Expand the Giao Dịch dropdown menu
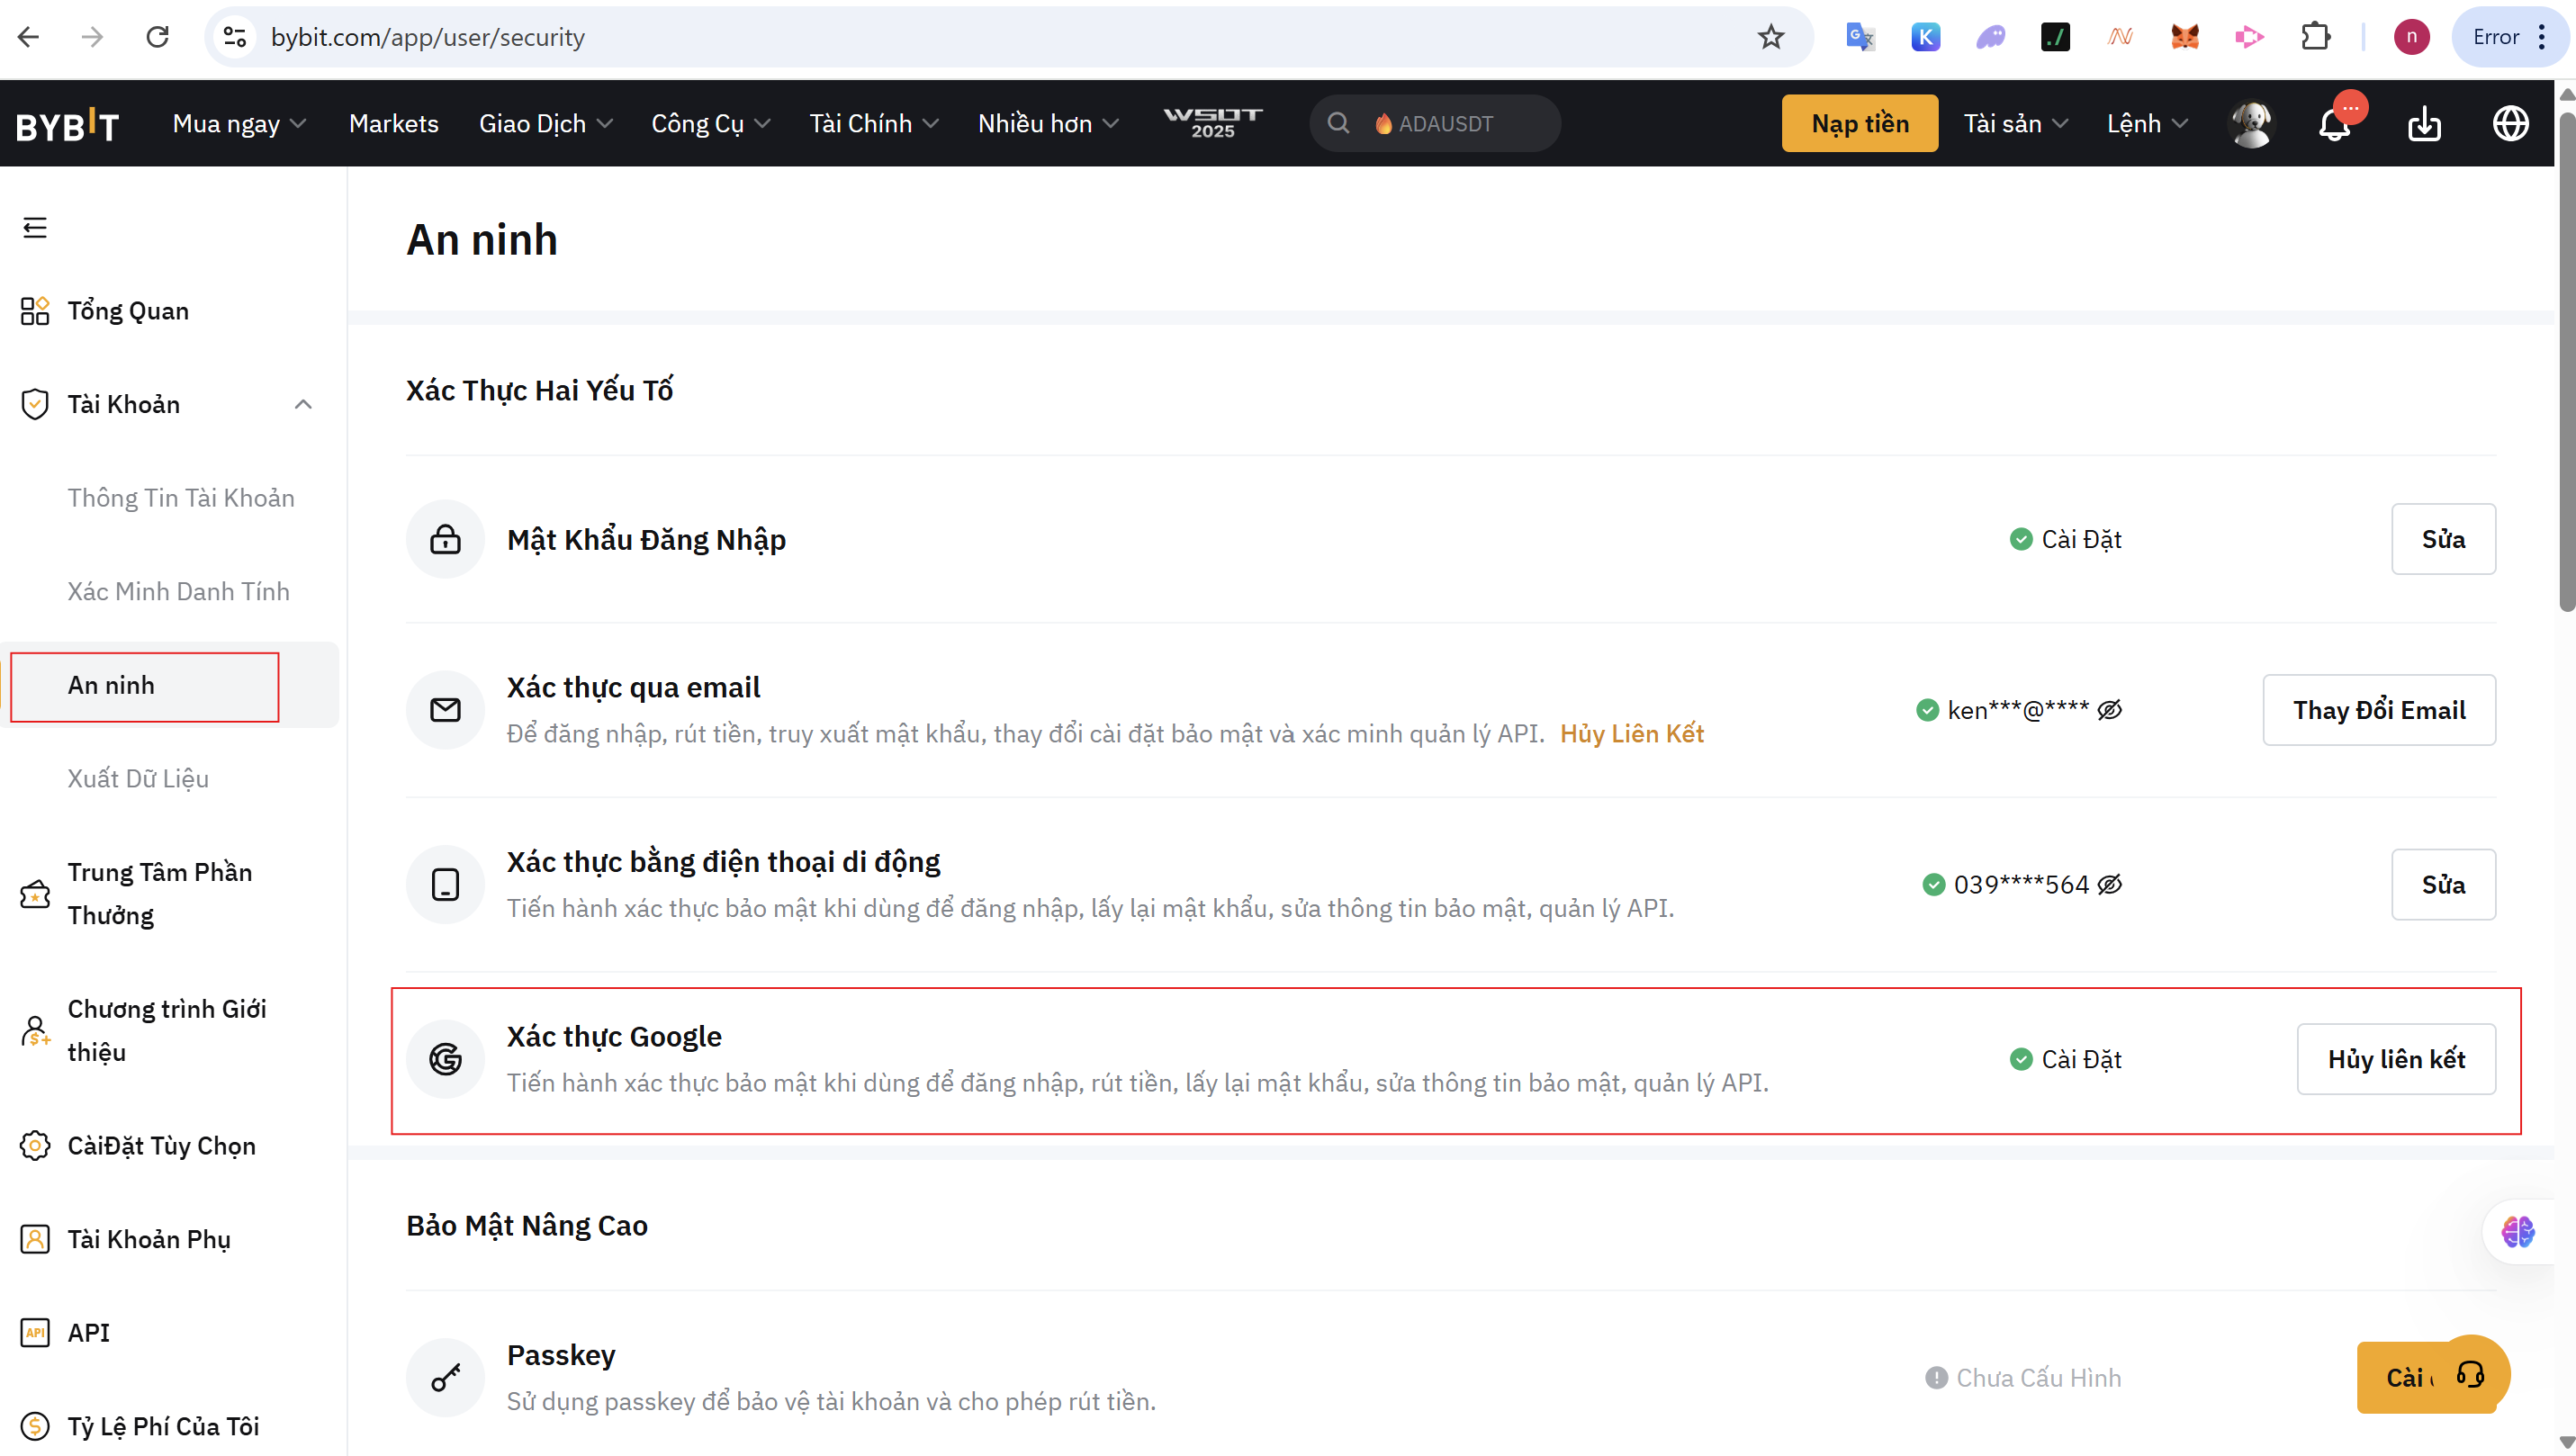 click(545, 124)
